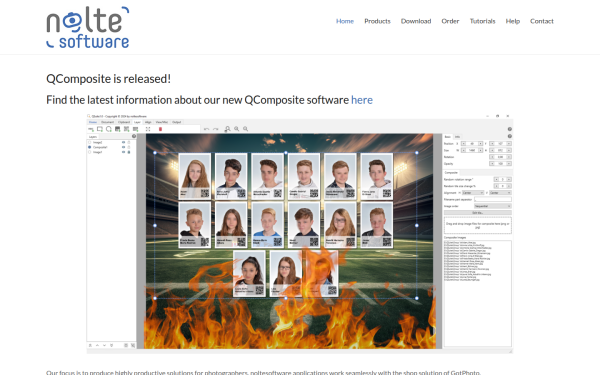Click the add ellipse layer icon in toolbar
Screen dimensions: 600x375
tap(109, 129)
